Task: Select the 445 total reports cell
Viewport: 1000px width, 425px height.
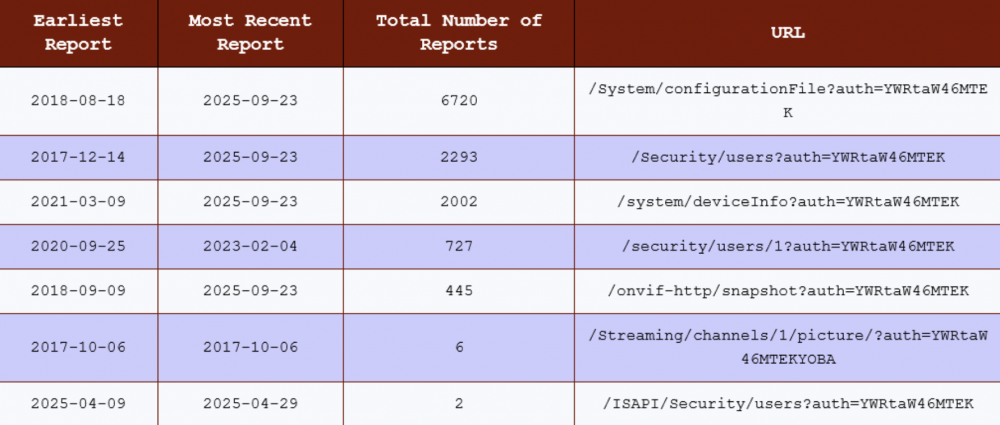Action: click(x=459, y=291)
